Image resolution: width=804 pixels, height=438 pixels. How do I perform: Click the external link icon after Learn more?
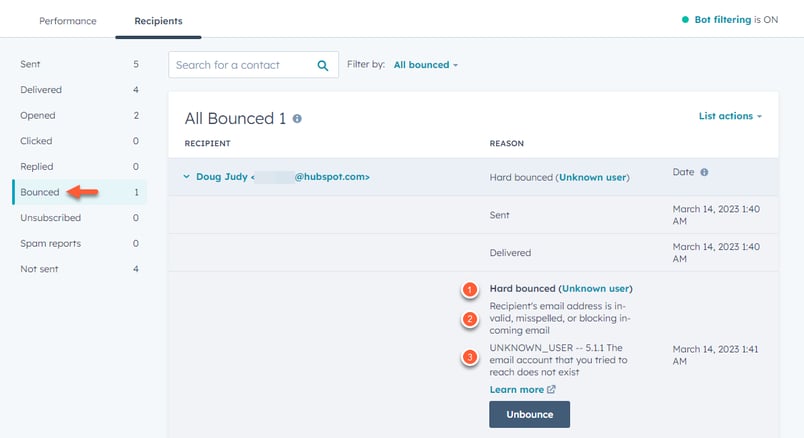point(552,390)
